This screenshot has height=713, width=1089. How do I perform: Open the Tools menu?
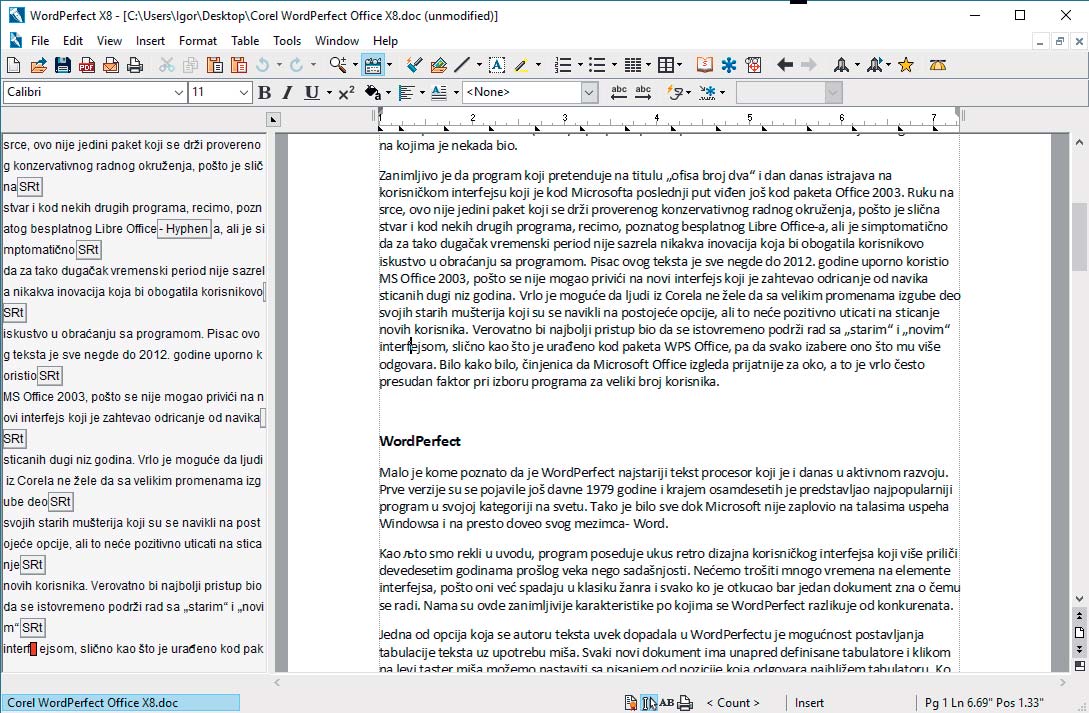tap(287, 41)
